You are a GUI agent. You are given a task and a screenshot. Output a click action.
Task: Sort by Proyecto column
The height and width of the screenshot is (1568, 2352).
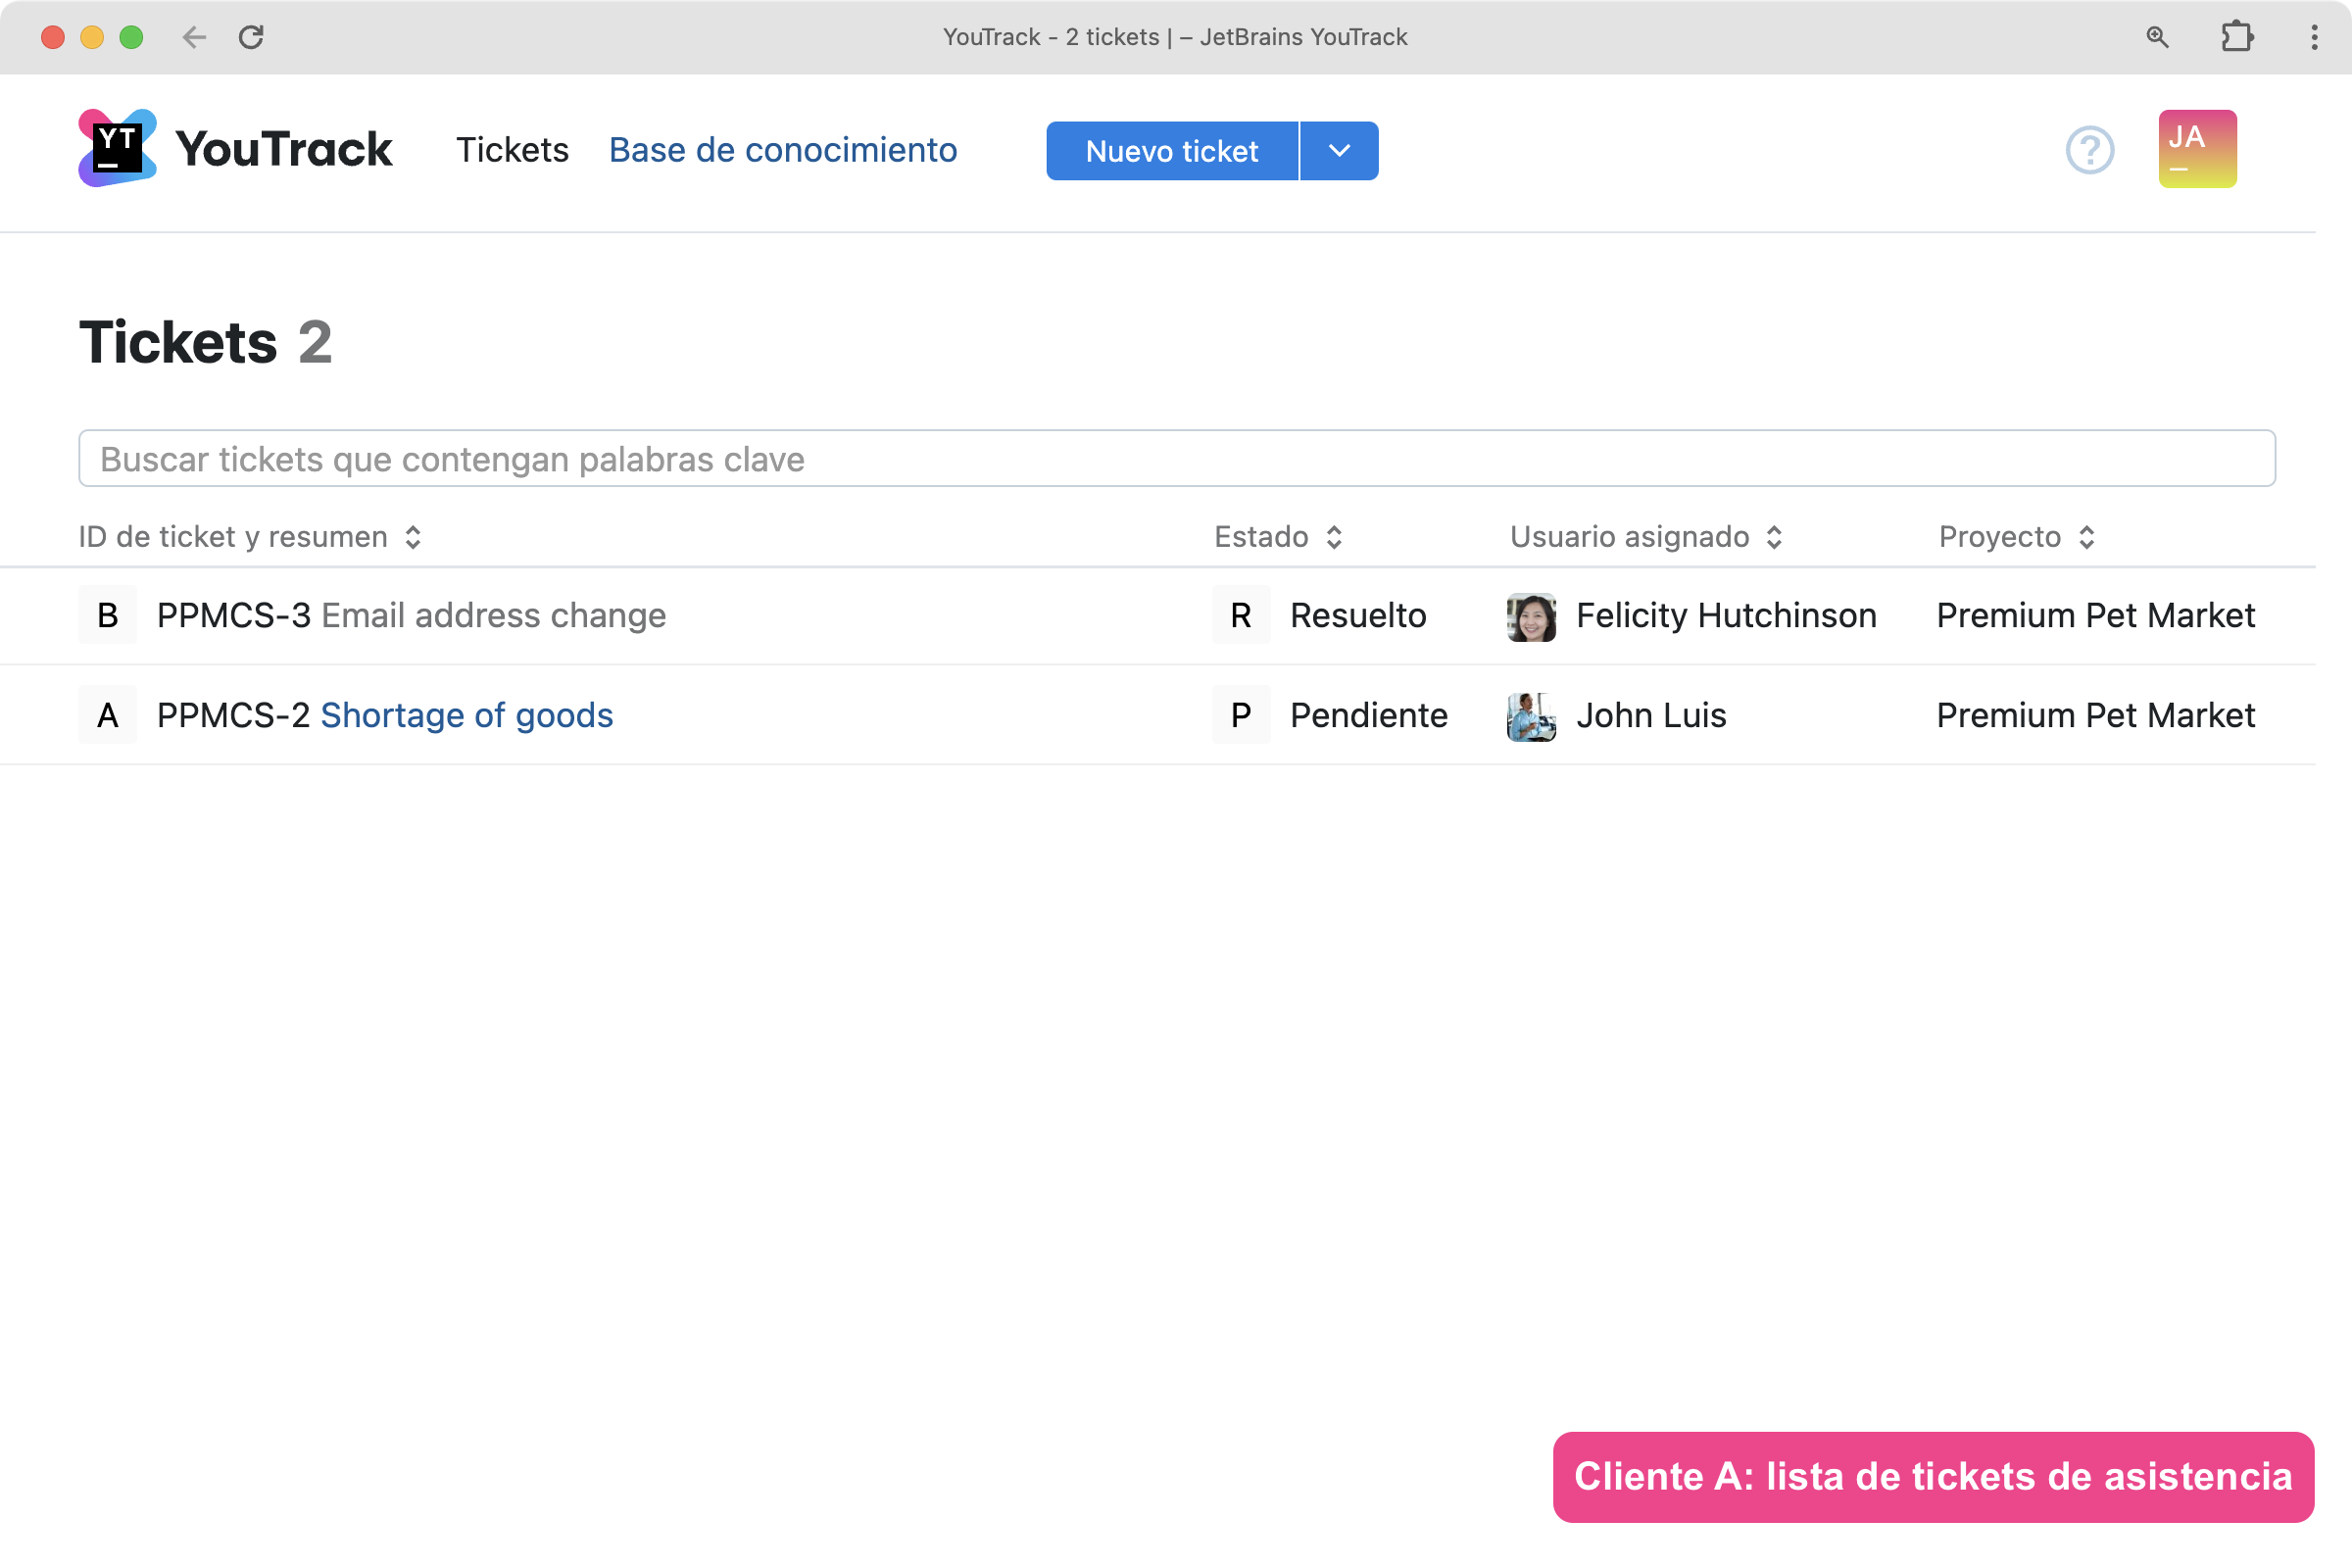coord(2015,537)
